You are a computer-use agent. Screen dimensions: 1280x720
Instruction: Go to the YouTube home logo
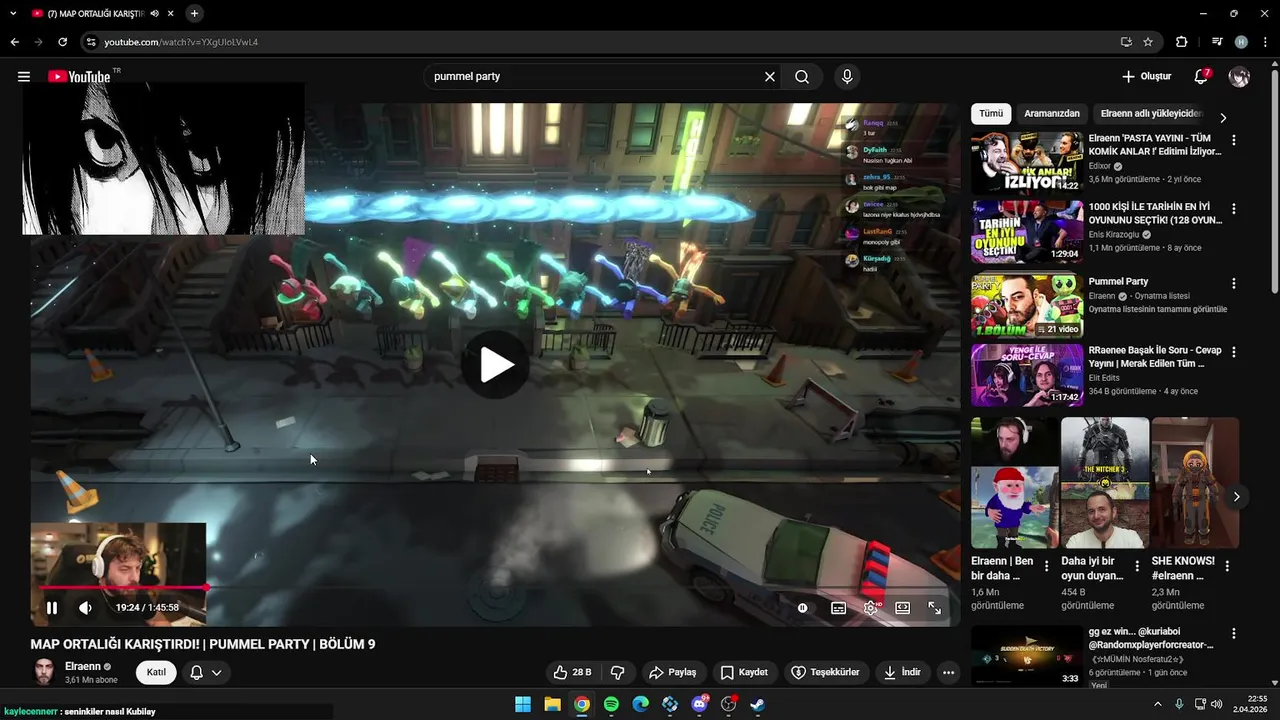point(79,76)
